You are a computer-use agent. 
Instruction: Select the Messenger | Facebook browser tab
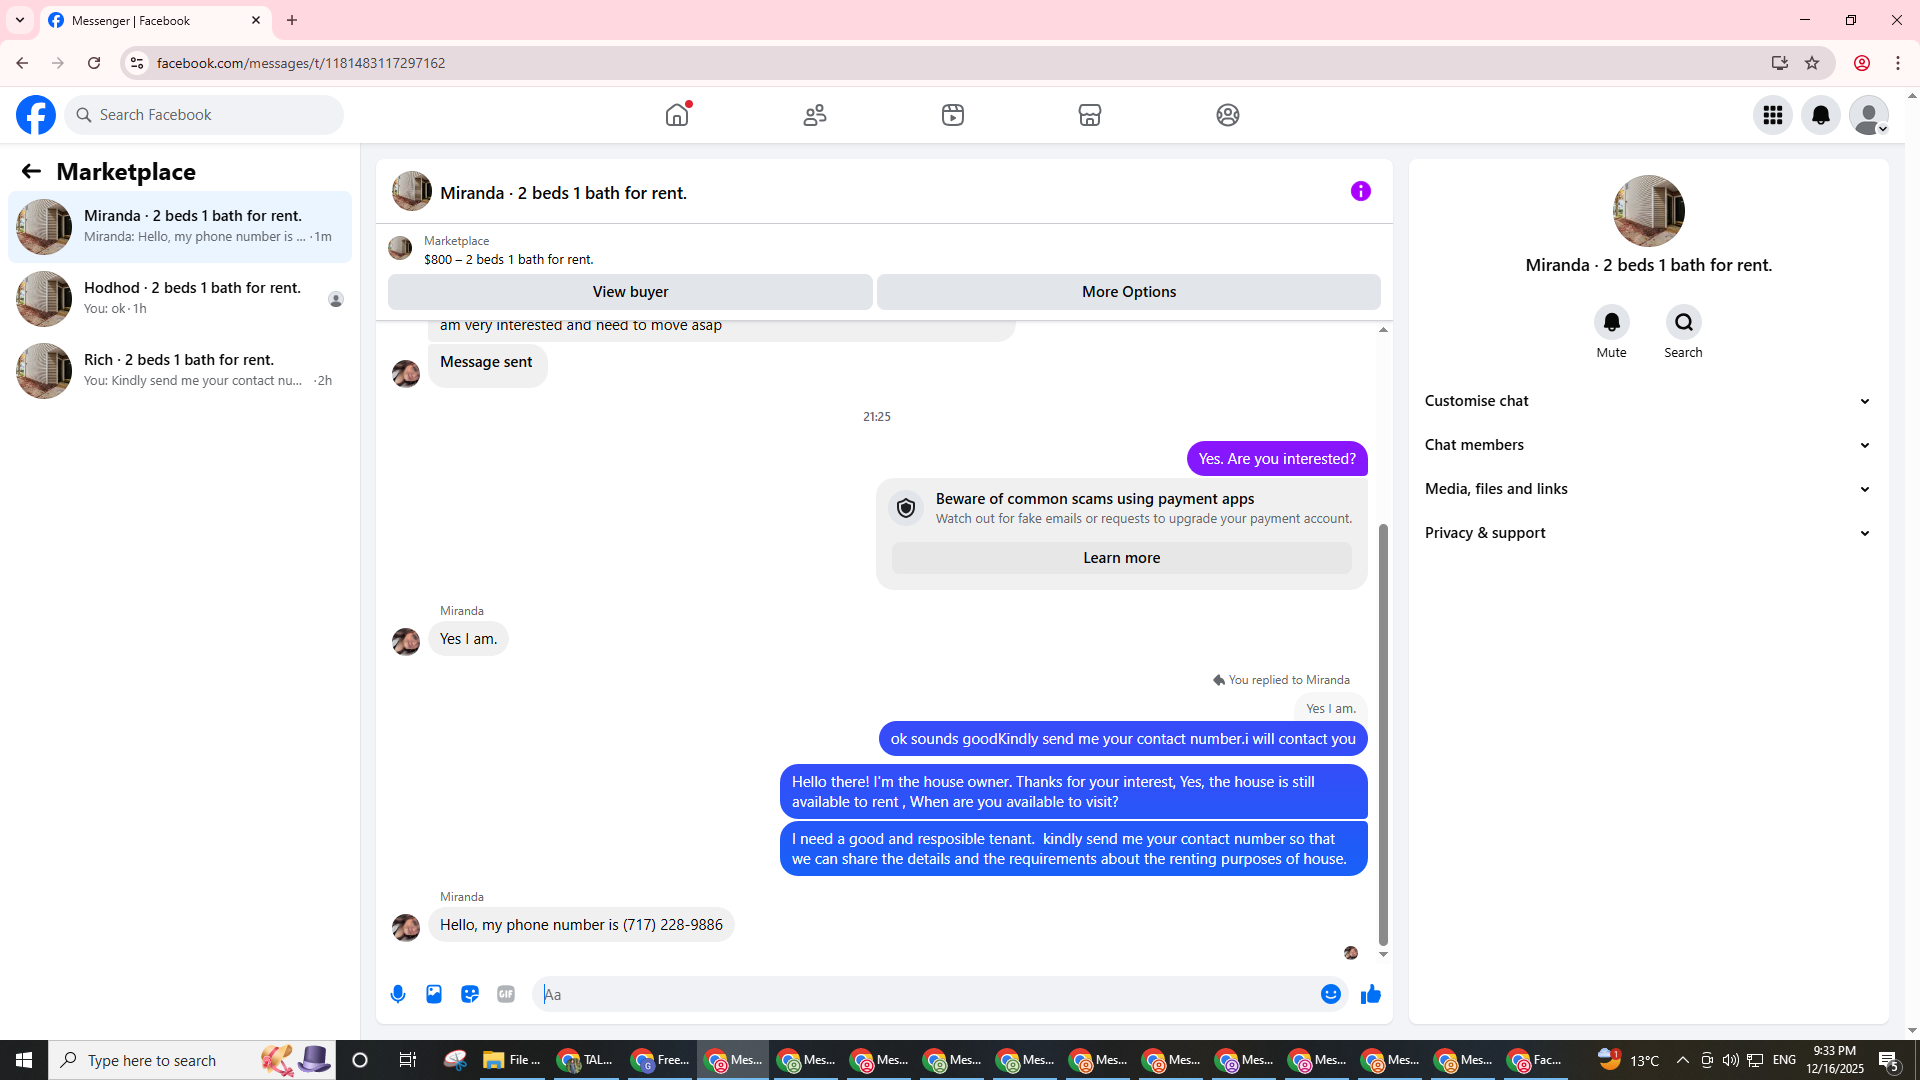pos(155,20)
